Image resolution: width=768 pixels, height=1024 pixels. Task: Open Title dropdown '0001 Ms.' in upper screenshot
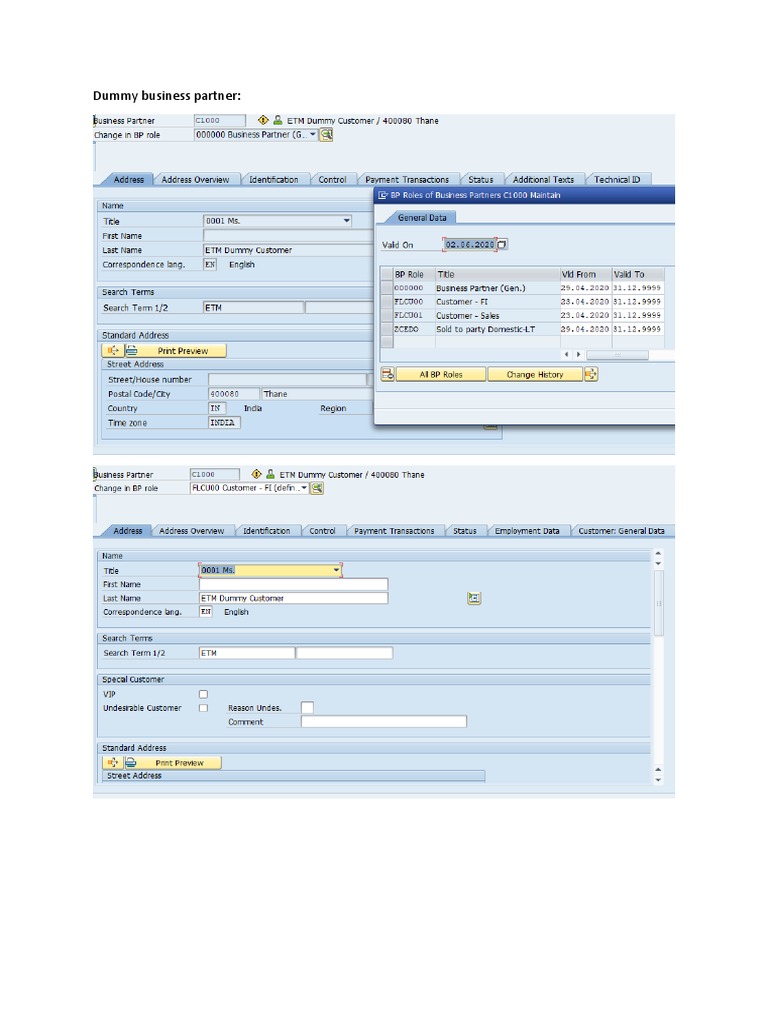(x=347, y=221)
